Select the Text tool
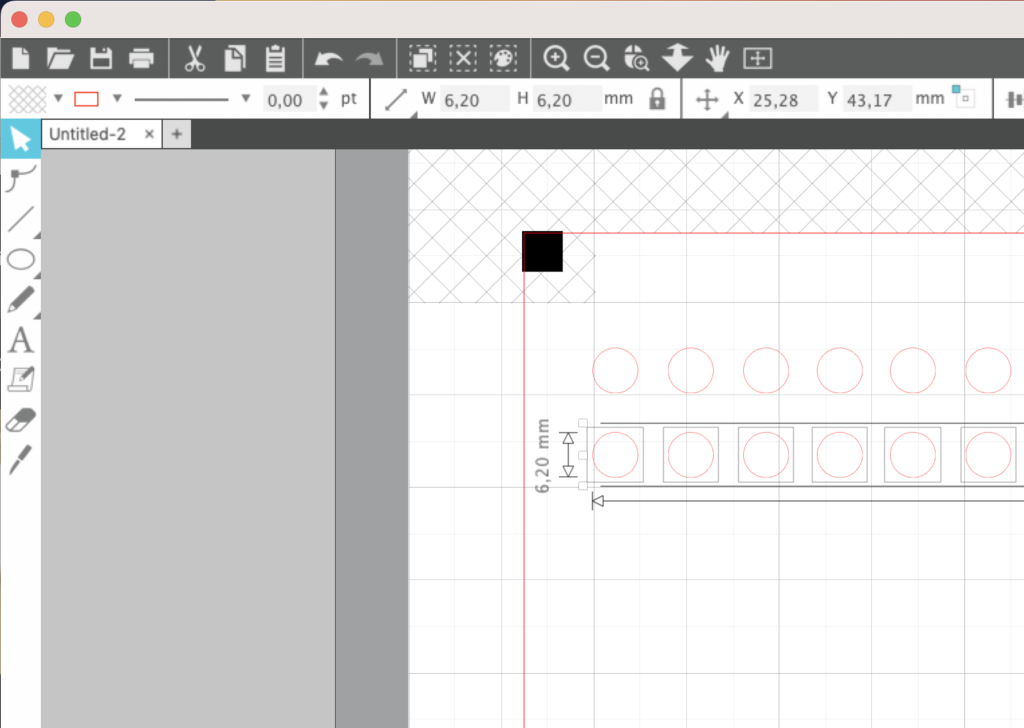The height and width of the screenshot is (728, 1024). tap(20, 341)
